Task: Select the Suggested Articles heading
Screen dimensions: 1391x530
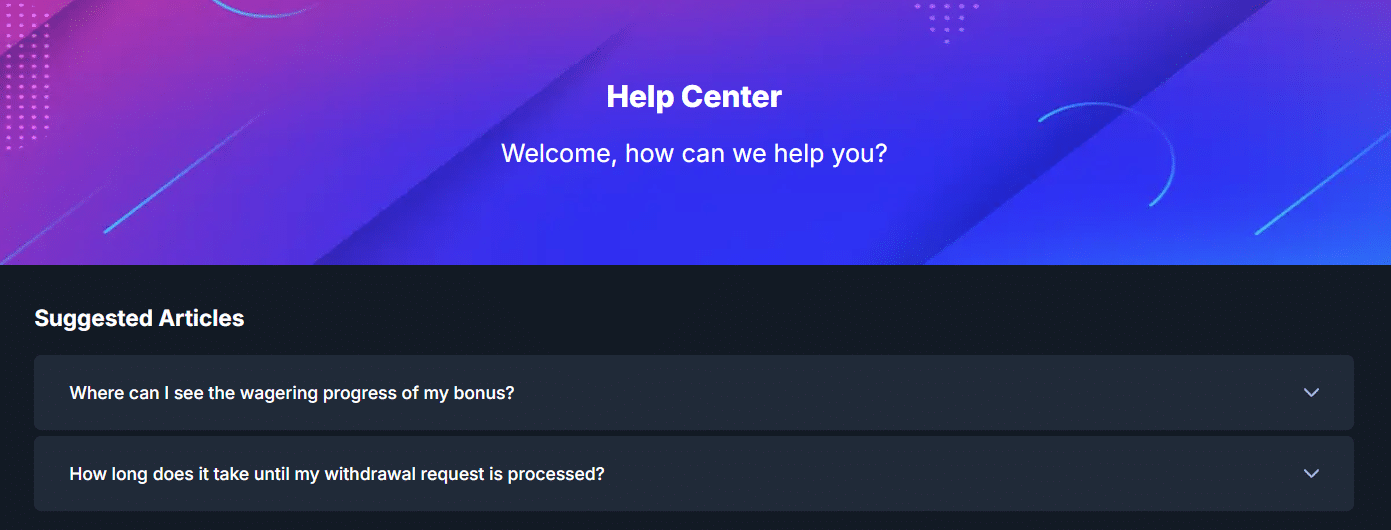Action: [139, 318]
